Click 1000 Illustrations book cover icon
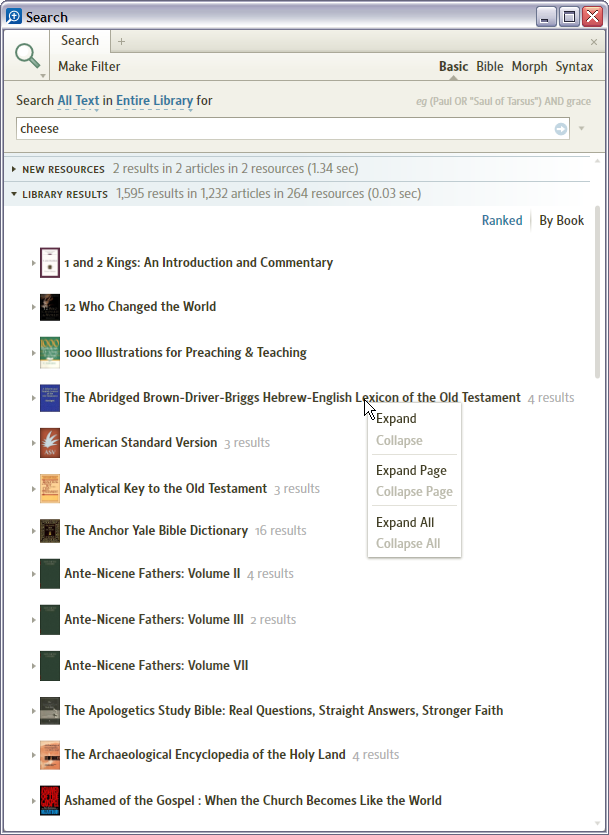 coord(50,353)
